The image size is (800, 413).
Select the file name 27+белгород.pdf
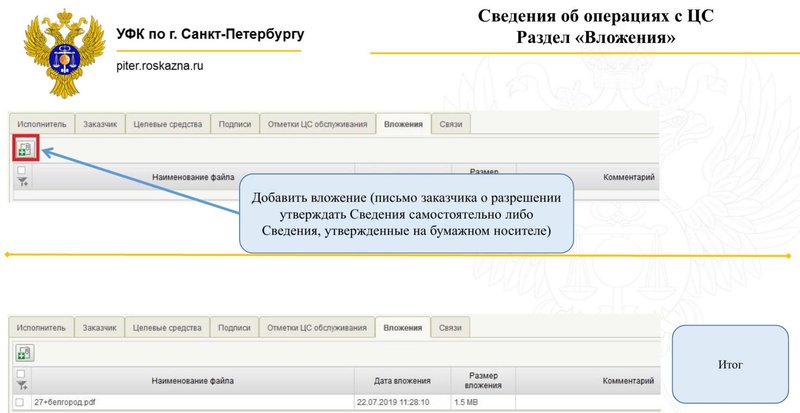pyautogui.click(x=65, y=402)
